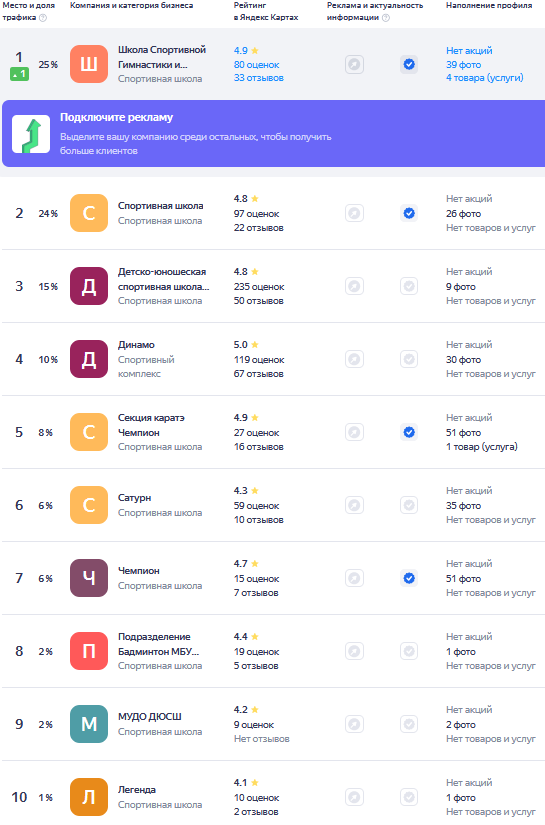The width and height of the screenshot is (545, 825).
Task: Click the orange Л avatar for Легенда
Action: pyautogui.click(x=89, y=797)
